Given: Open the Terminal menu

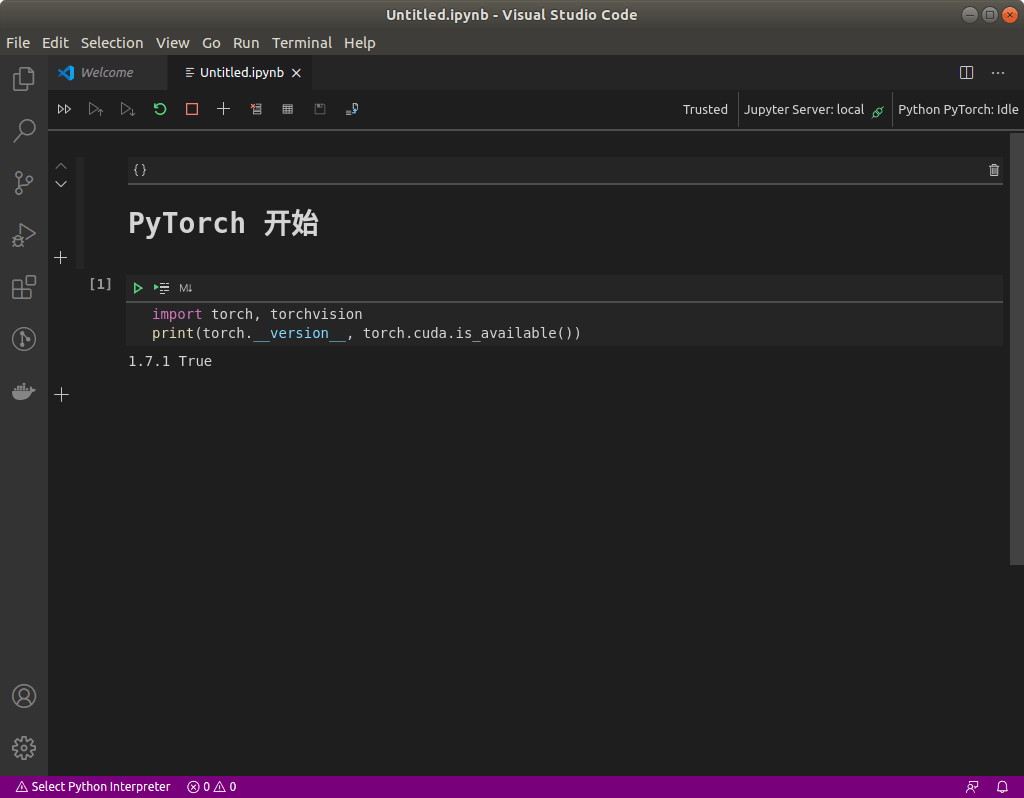Looking at the screenshot, I should click(302, 43).
